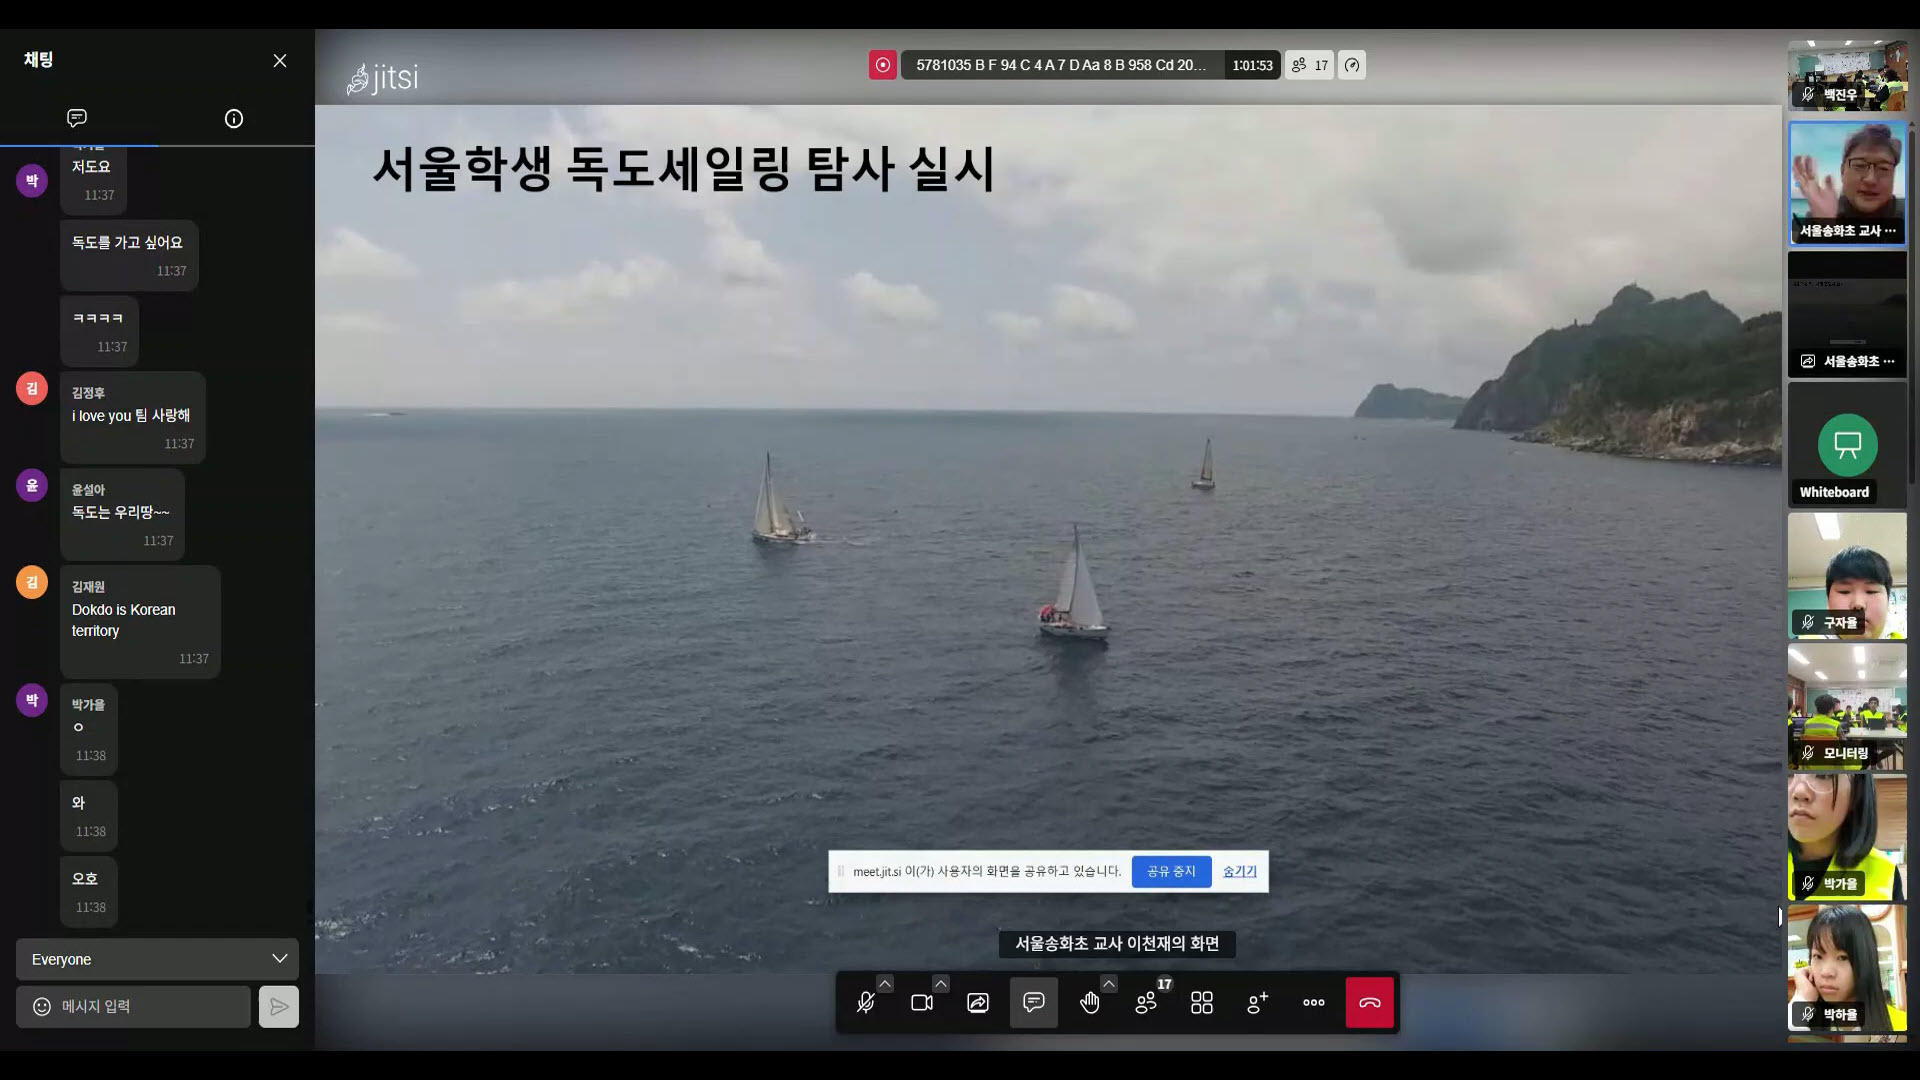
Task: Toggle screen sharing from the toolbar
Action: coord(978,1003)
